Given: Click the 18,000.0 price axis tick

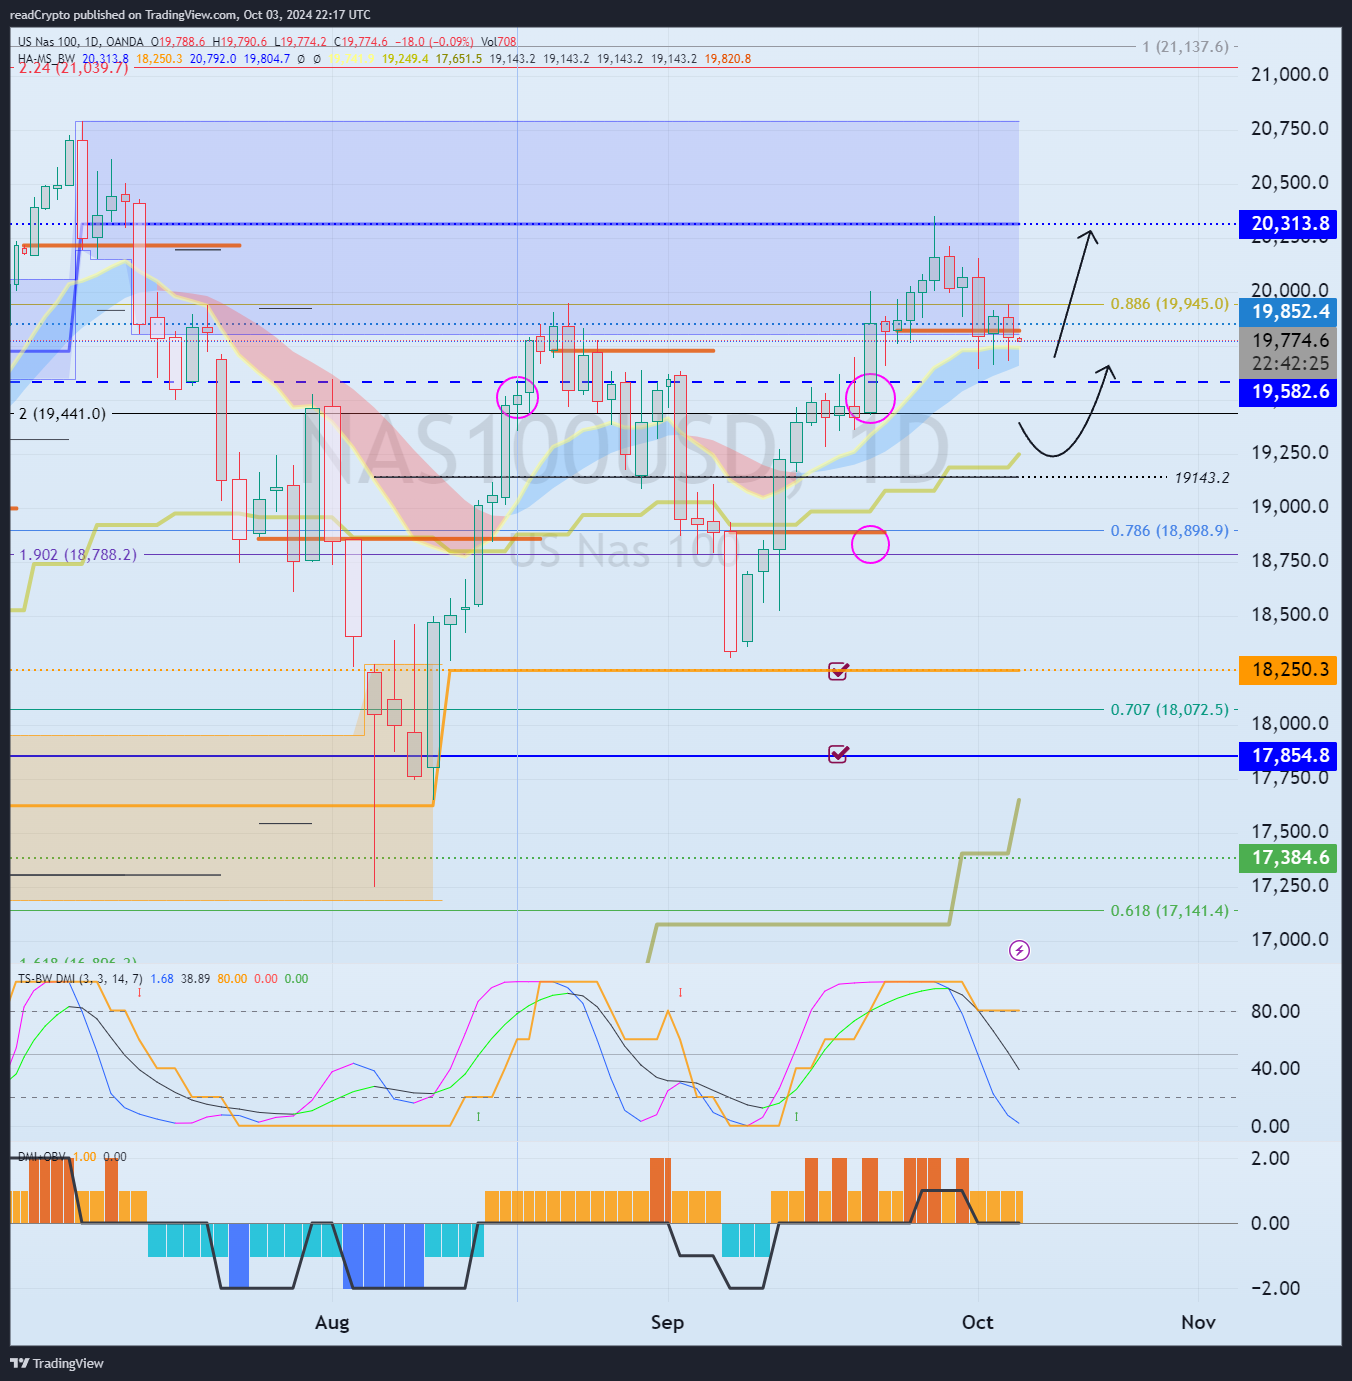Looking at the screenshot, I should coord(1290,723).
